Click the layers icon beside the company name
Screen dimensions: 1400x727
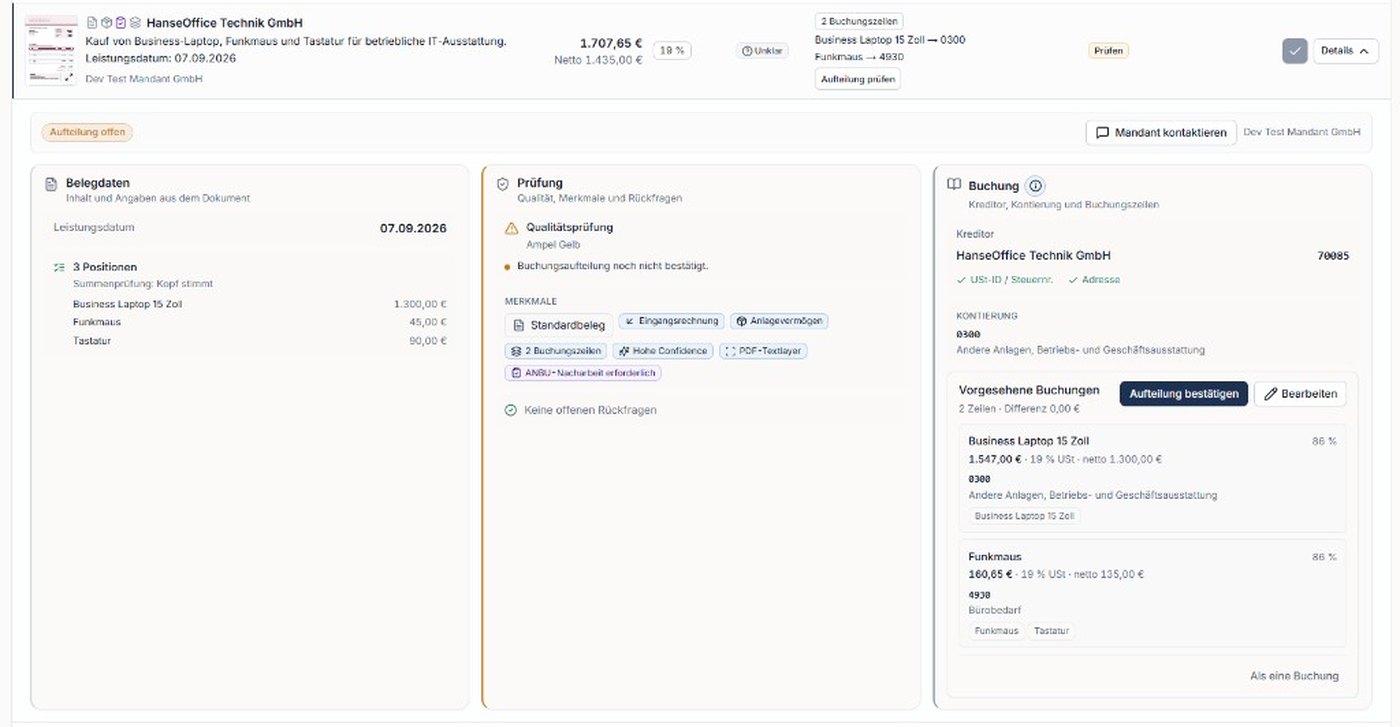[135, 22]
